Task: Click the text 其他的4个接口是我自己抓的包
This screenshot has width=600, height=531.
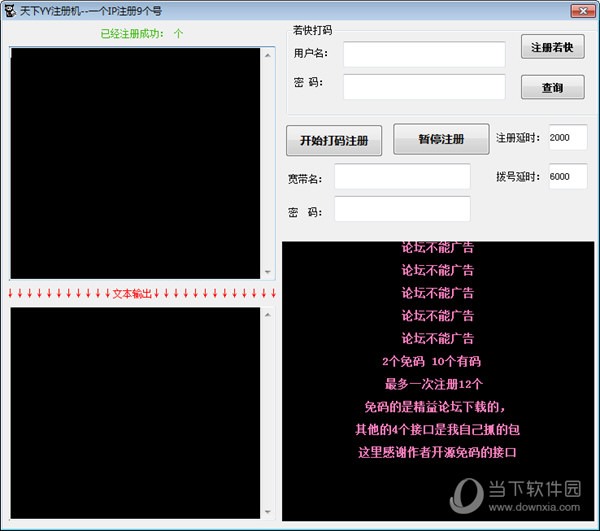Action: click(x=437, y=430)
